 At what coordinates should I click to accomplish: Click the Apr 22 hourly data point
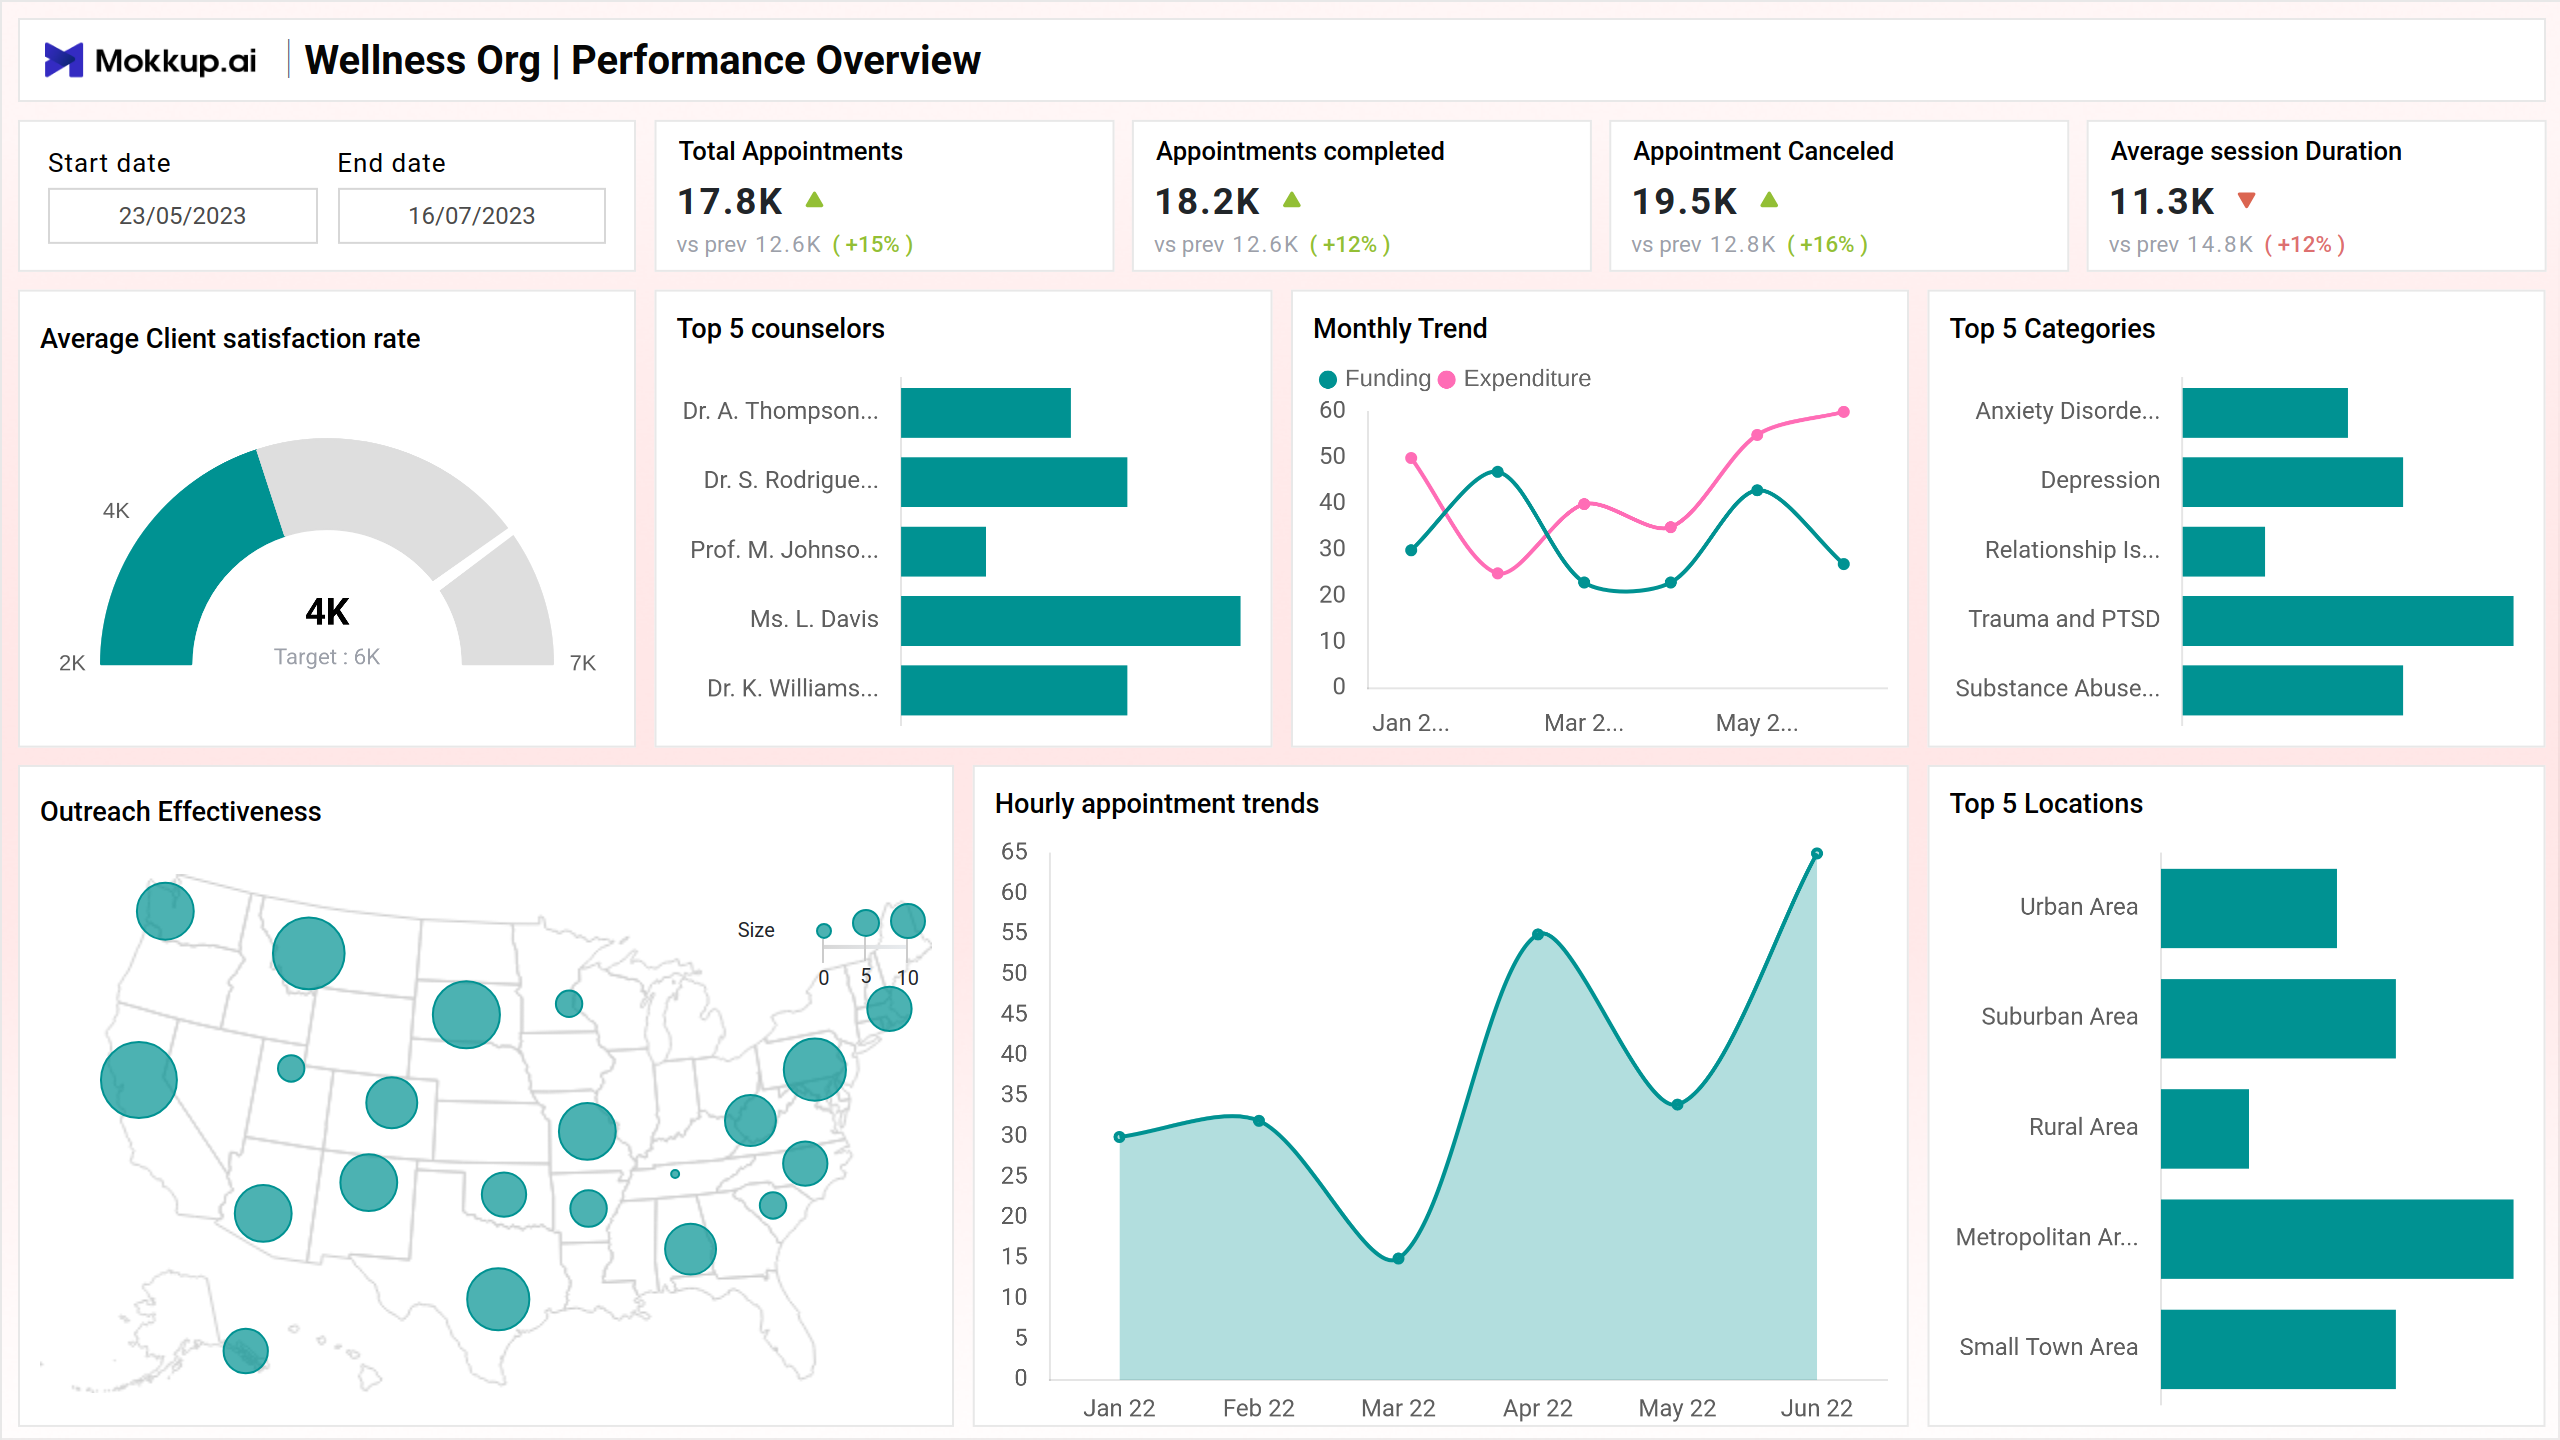click(x=1538, y=935)
